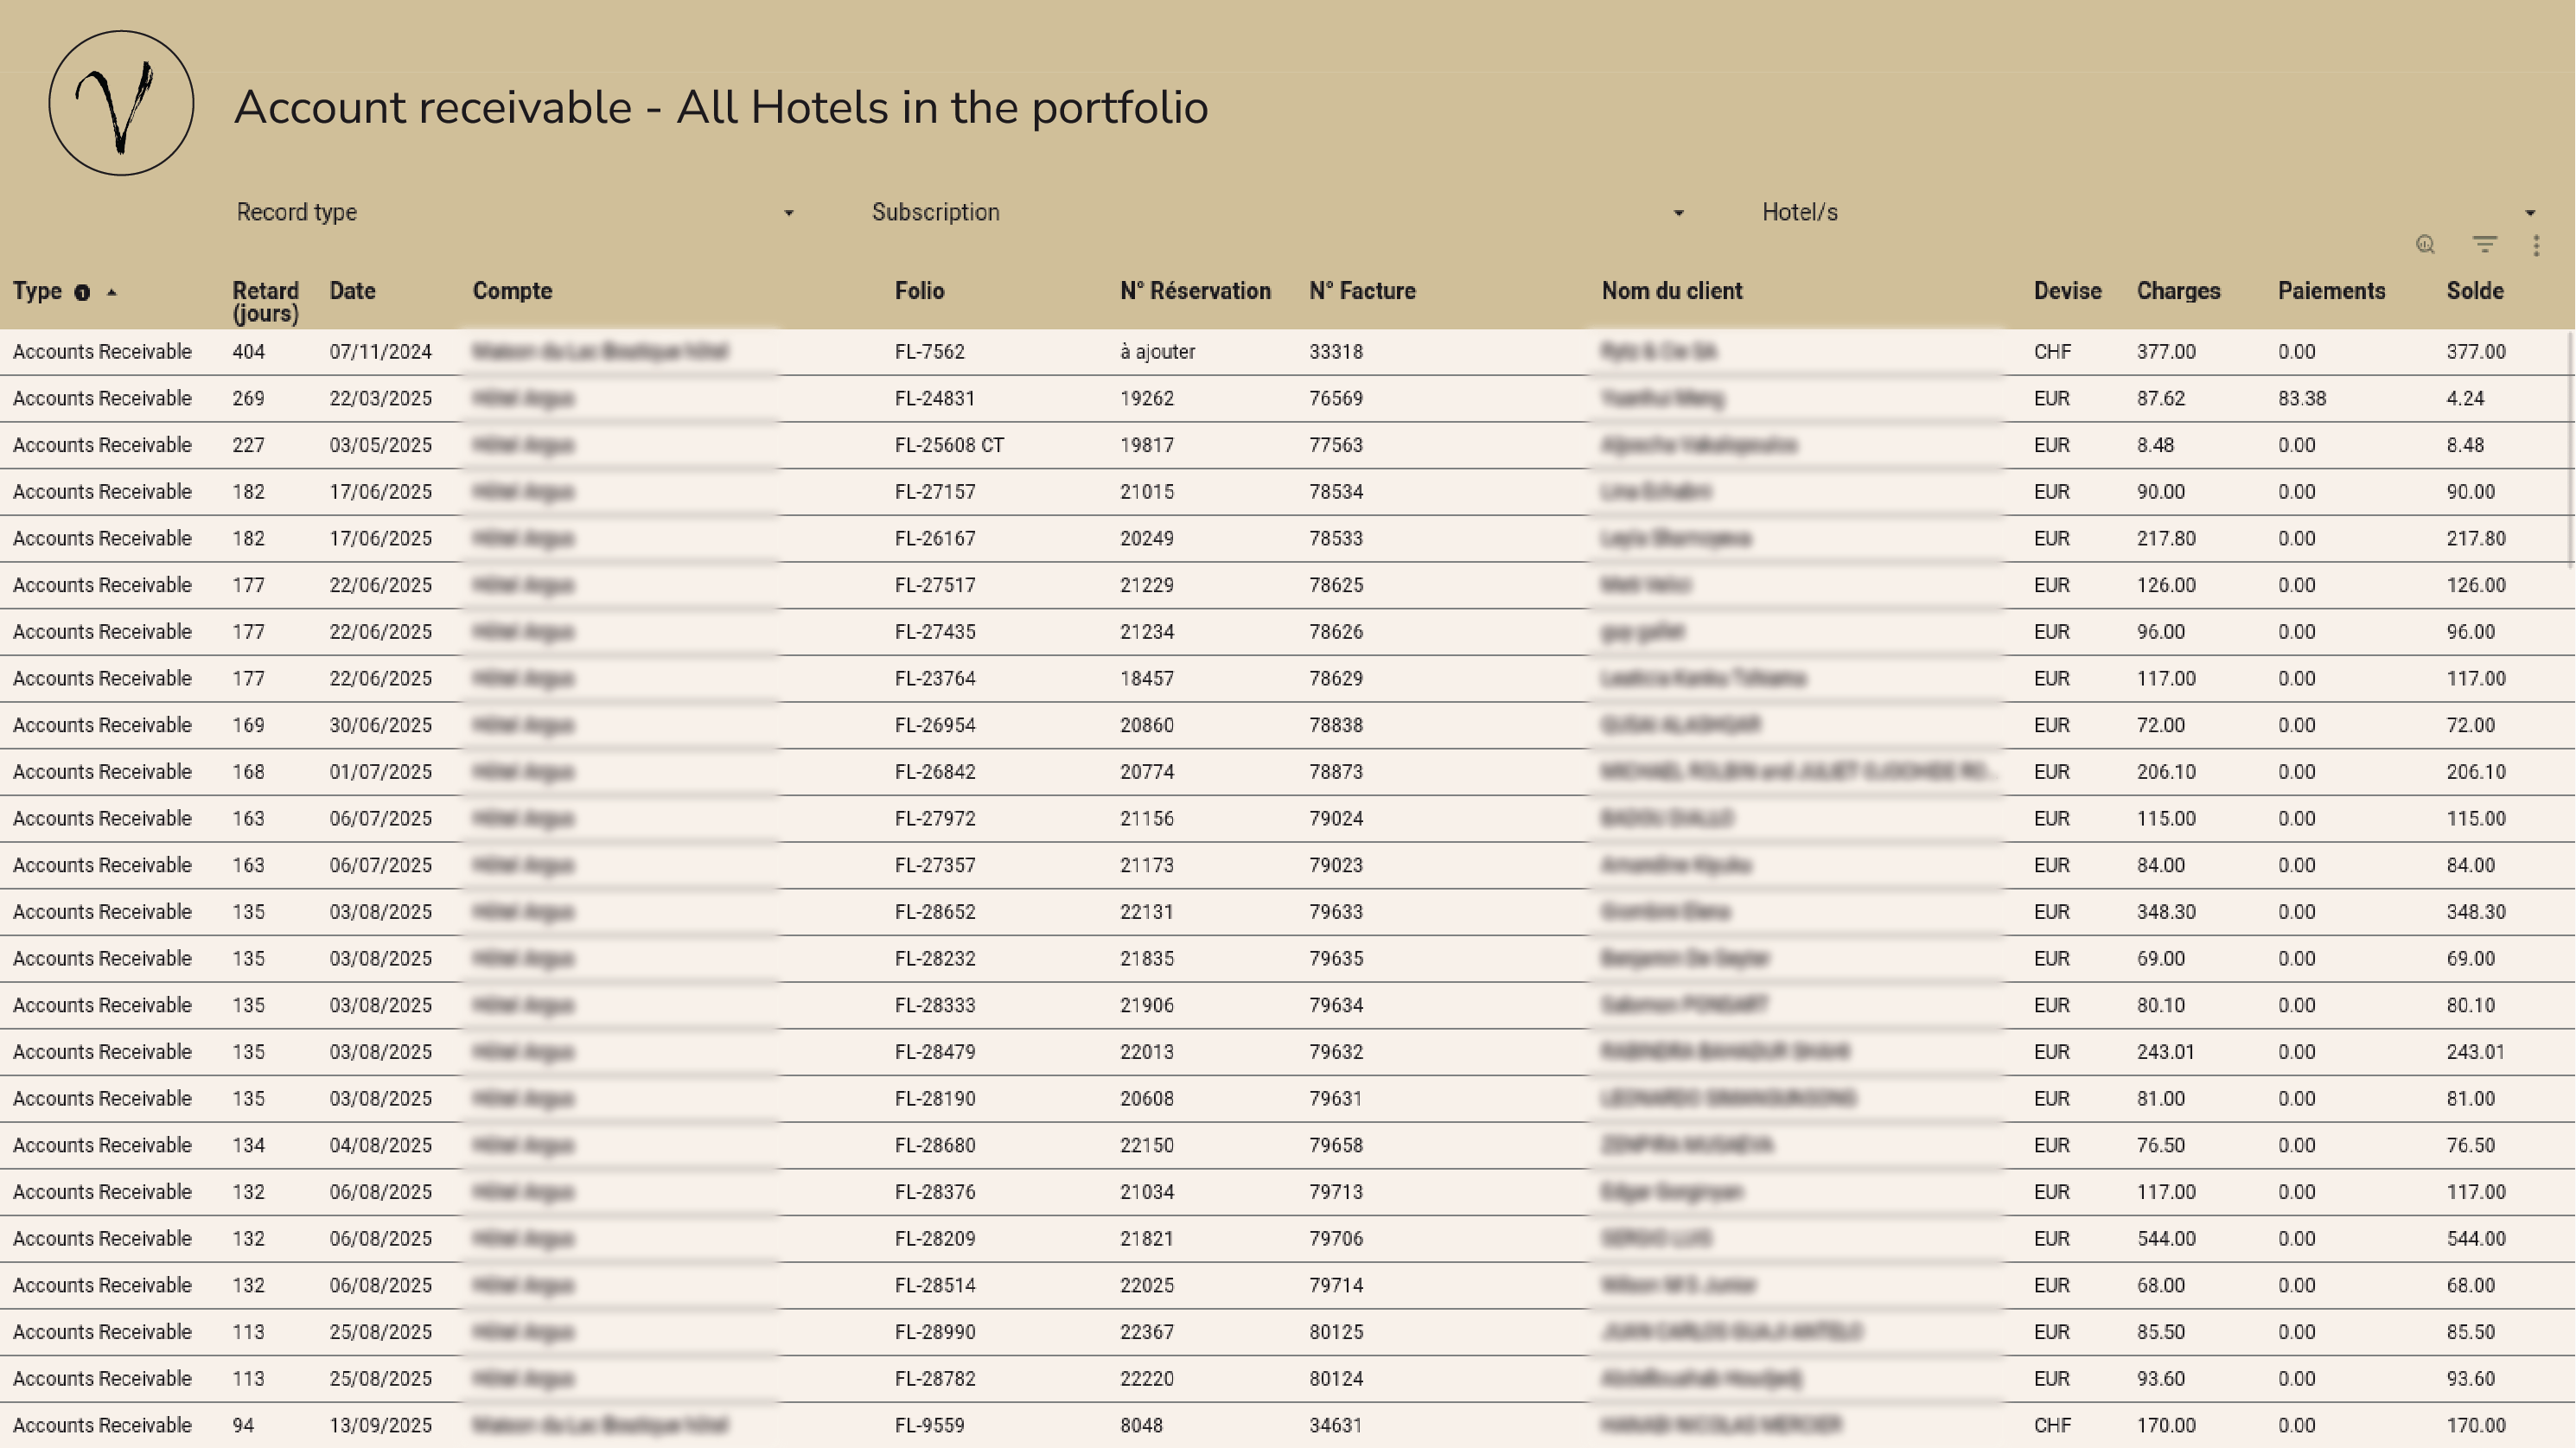Sort by the Charges column header
Viewport: 2576px width, 1448px height.
[x=2178, y=291]
